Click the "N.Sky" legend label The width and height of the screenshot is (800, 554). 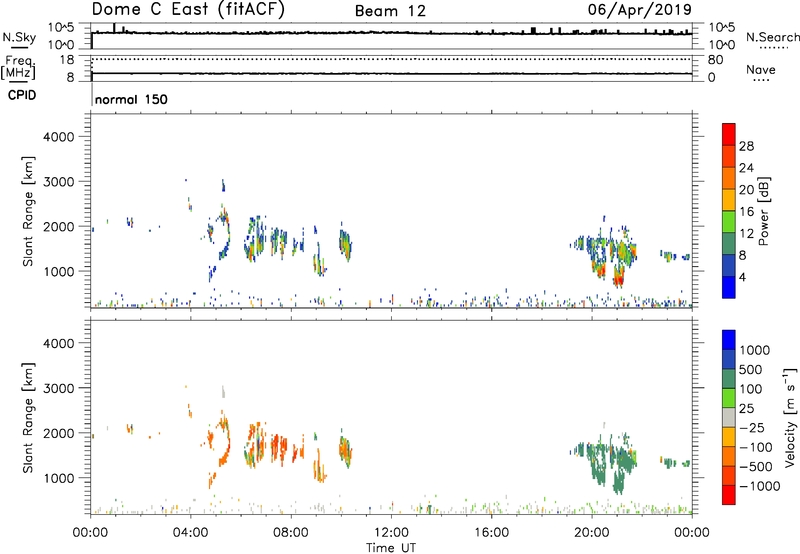coord(19,37)
